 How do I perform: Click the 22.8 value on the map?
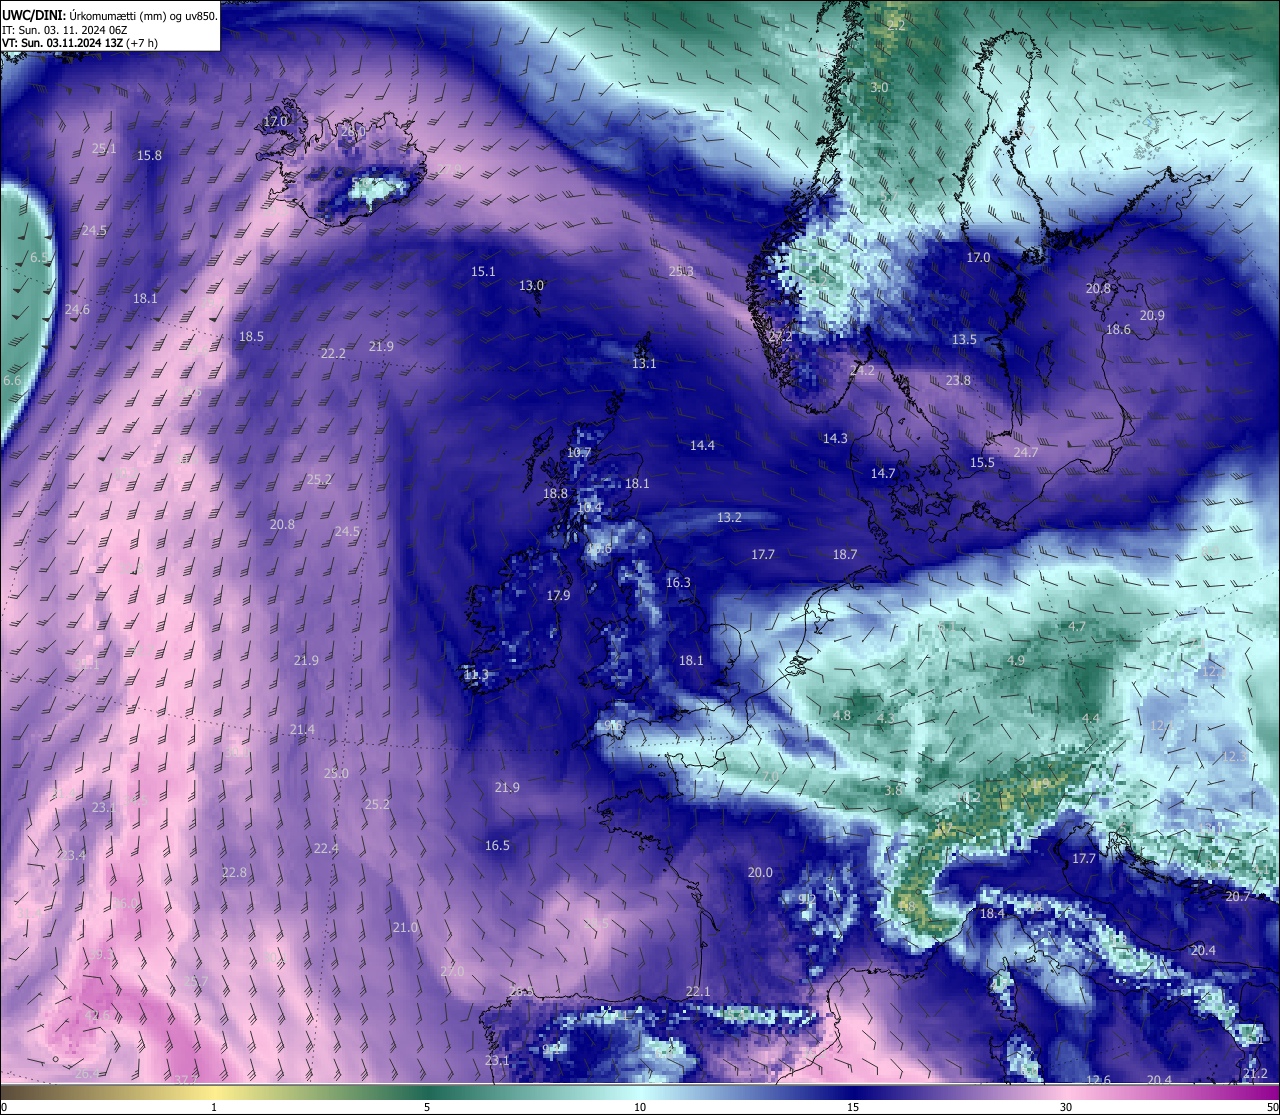click(x=234, y=873)
